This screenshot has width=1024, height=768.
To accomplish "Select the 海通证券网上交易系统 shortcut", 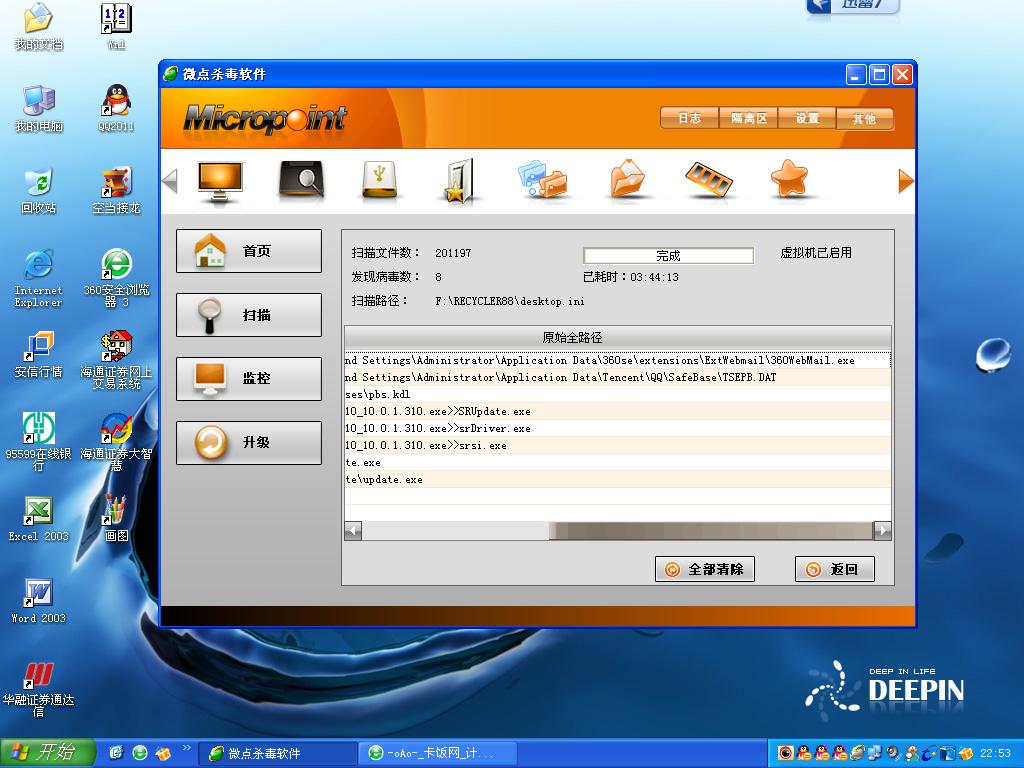I will tap(116, 360).
